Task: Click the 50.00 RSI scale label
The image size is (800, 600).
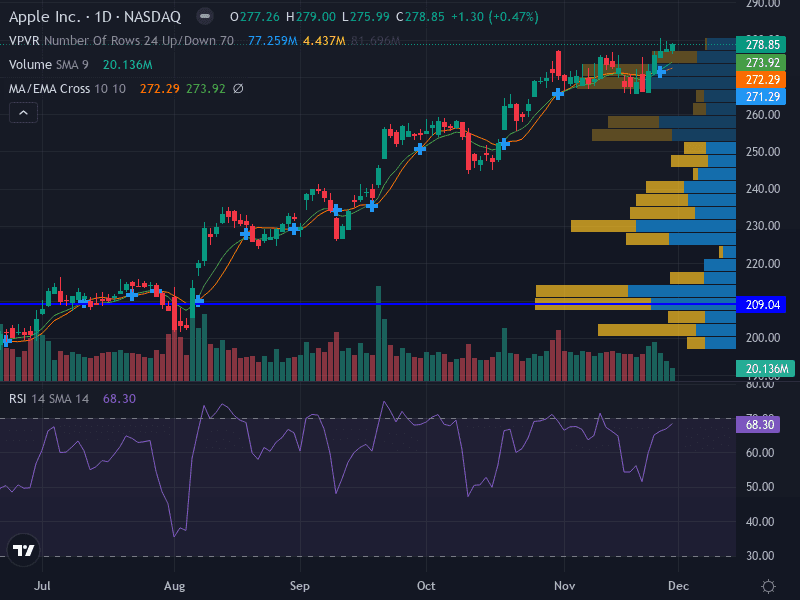Action: point(760,487)
